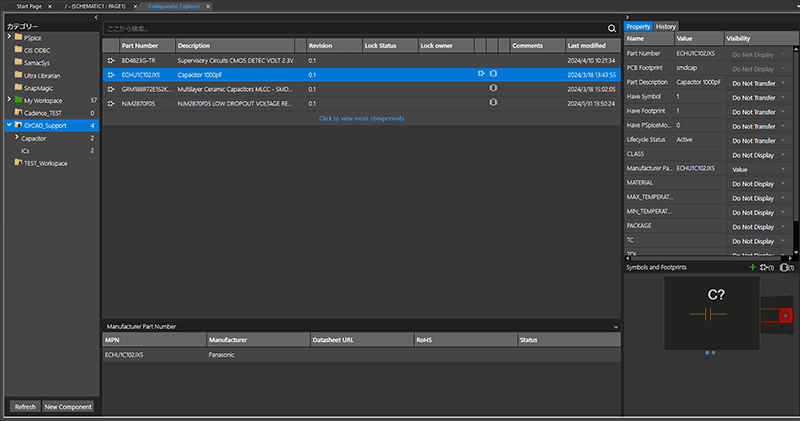Viewport: 800px width, 421px height.
Task: Click symbol icon in GRM188R72E152K row
Action: (111, 89)
